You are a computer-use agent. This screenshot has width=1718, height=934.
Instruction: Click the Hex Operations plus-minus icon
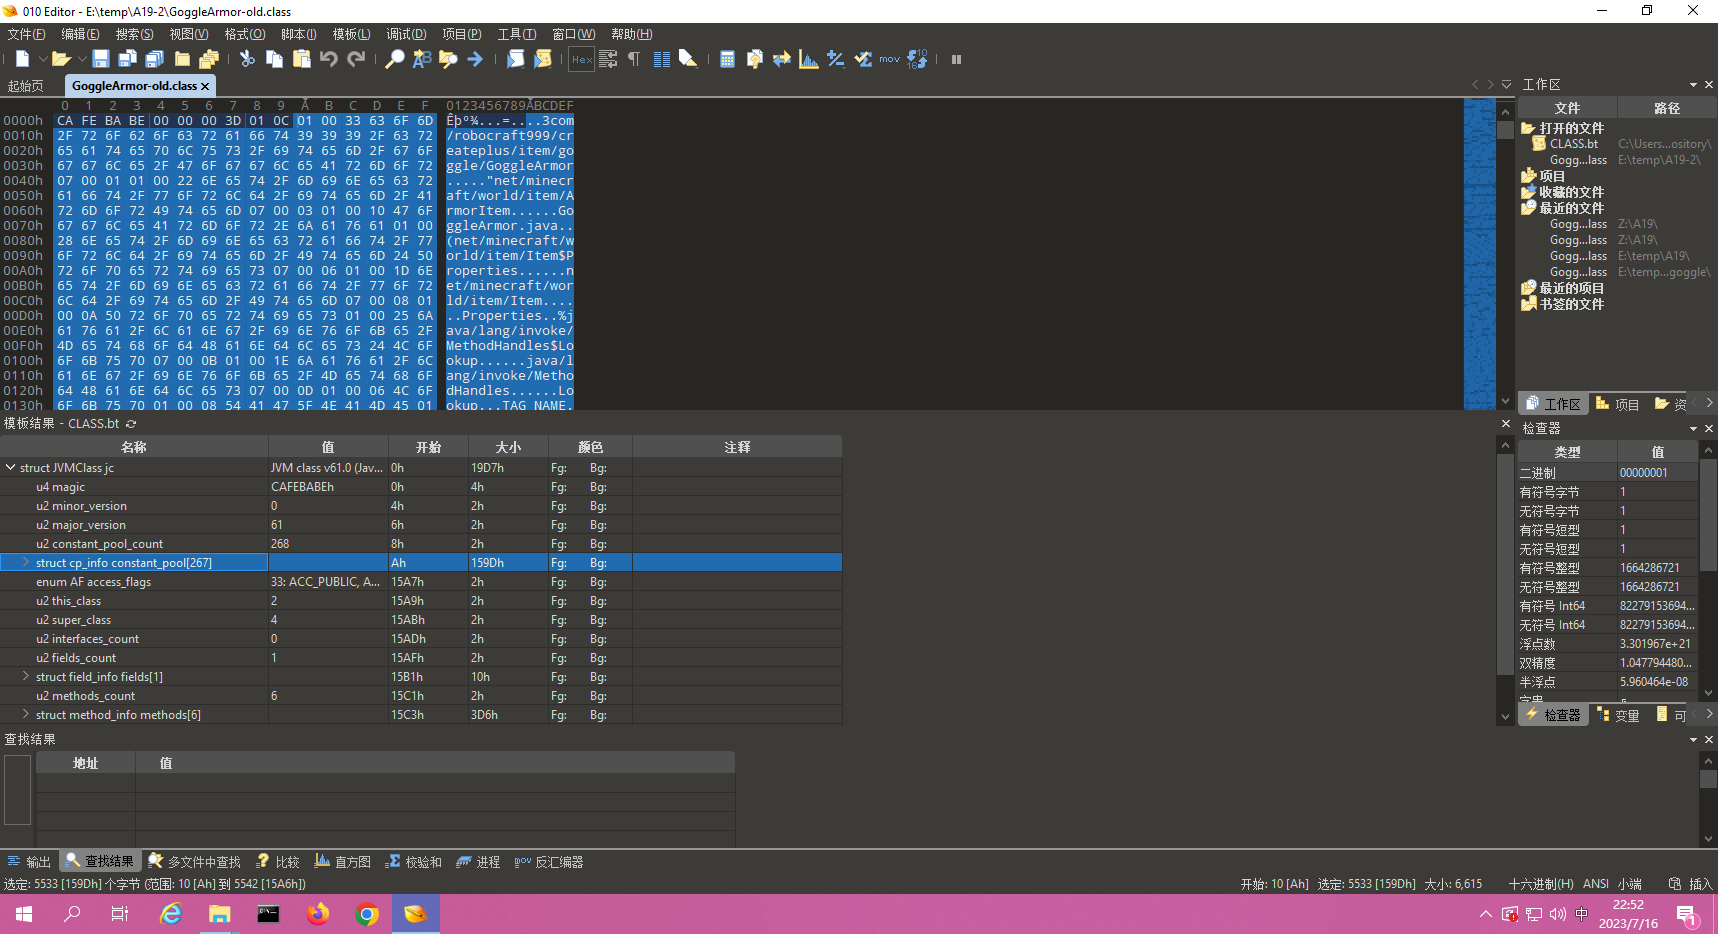point(835,59)
